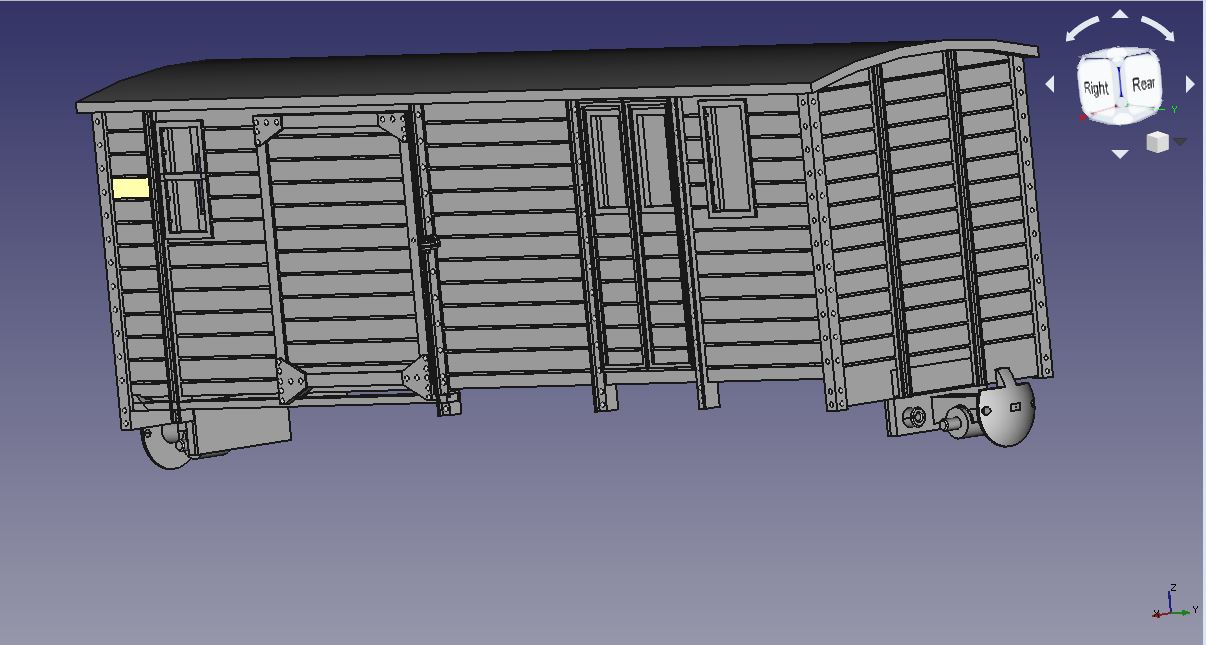Click the dropdown arrow beside mini cube

coord(1180,143)
